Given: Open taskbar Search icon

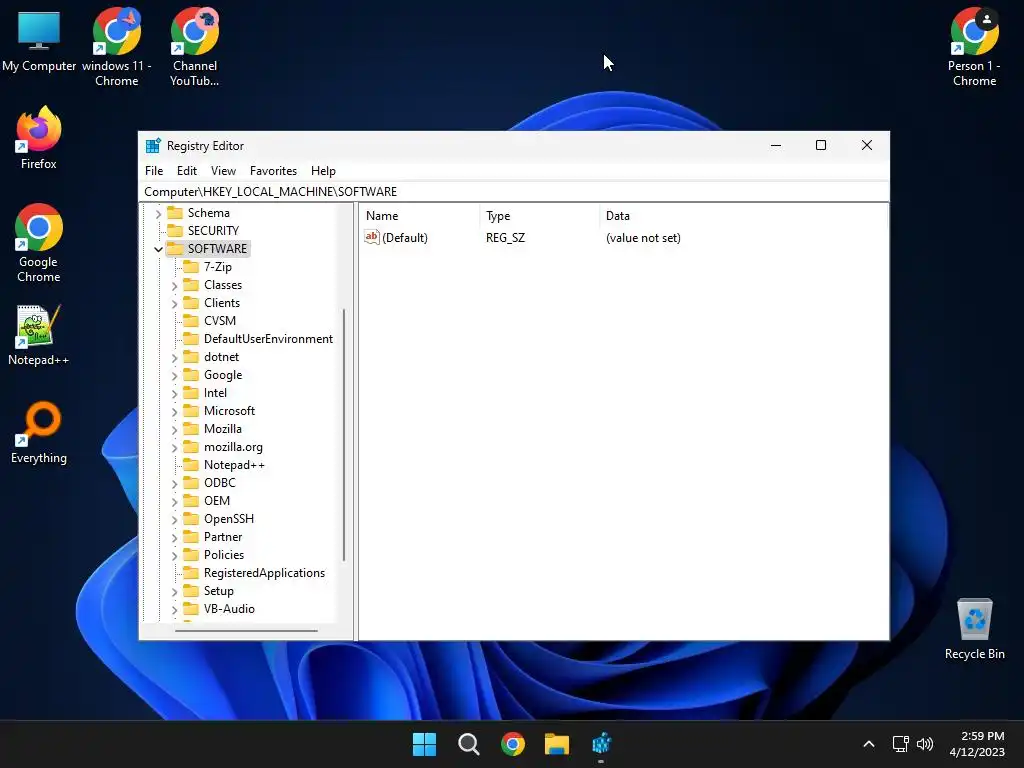Looking at the screenshot, I should [468, 744].
